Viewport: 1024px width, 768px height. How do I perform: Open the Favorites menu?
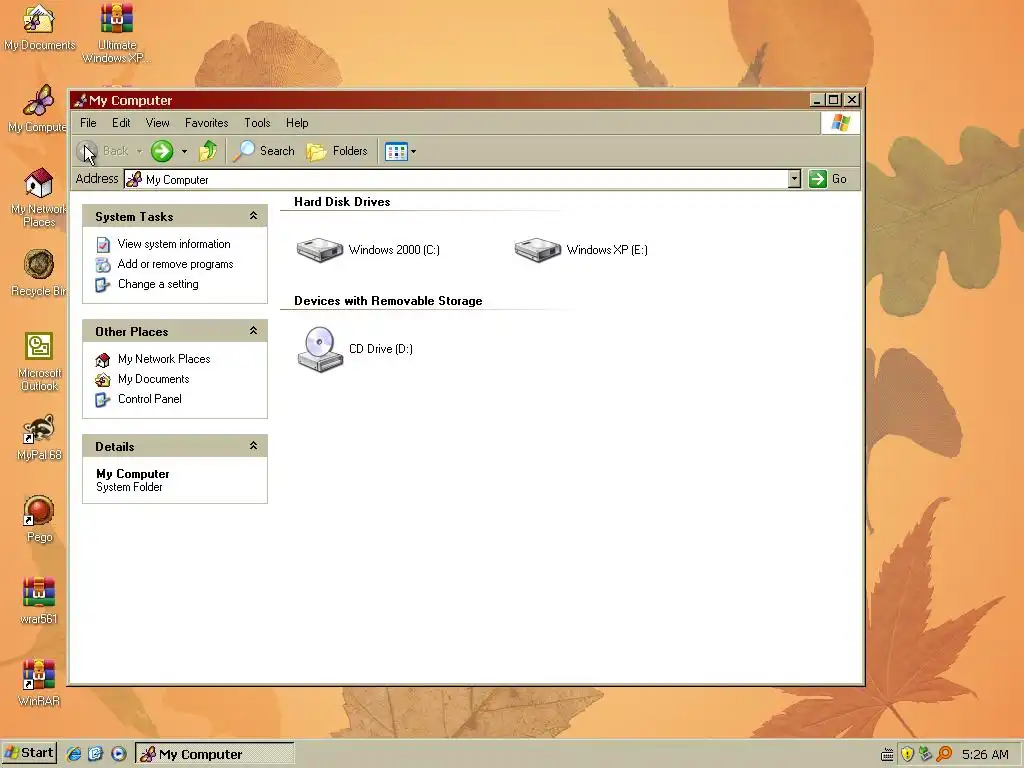(x=206, y=123)
